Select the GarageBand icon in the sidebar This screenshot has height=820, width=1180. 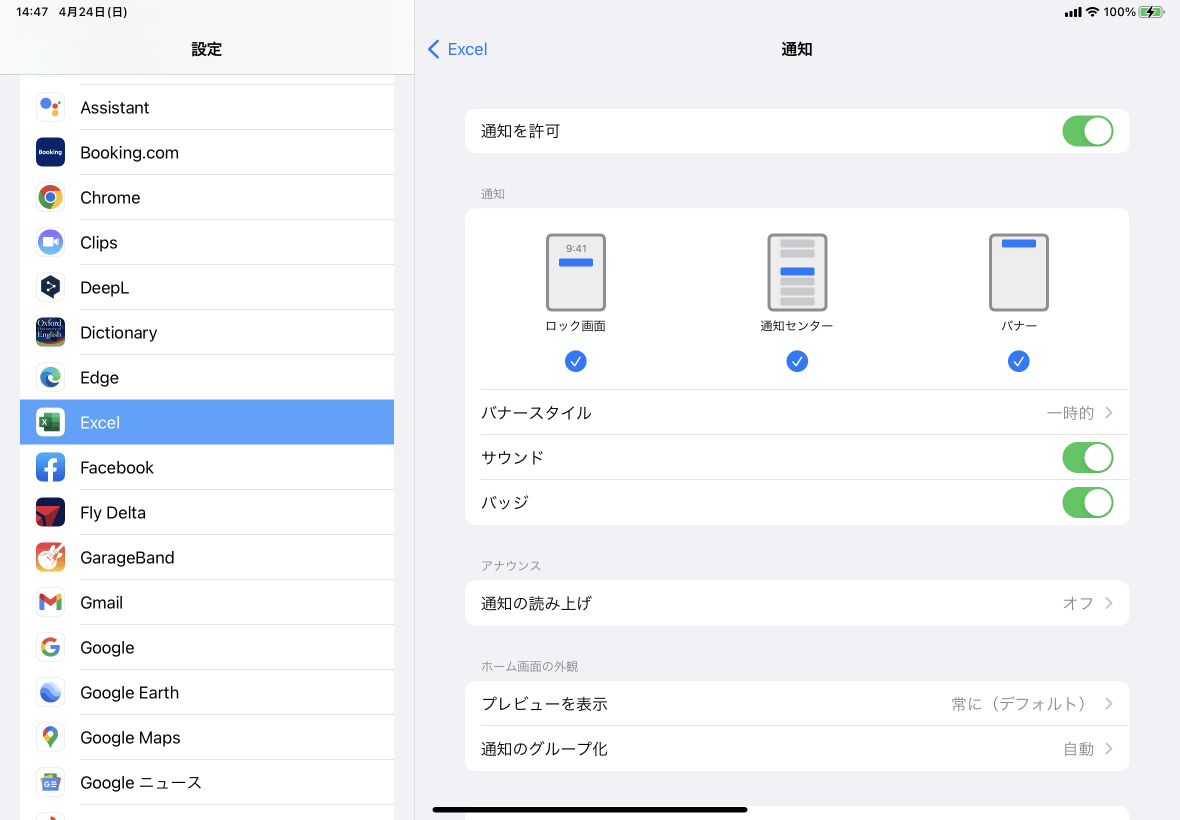[x=50, y=557]
